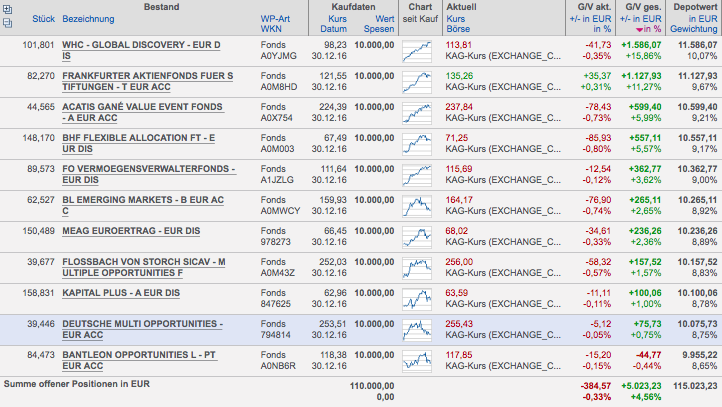Sort by Stück column header
Image resolution: width=722 pixels, height=407 pixels.
tap(43, 19)
